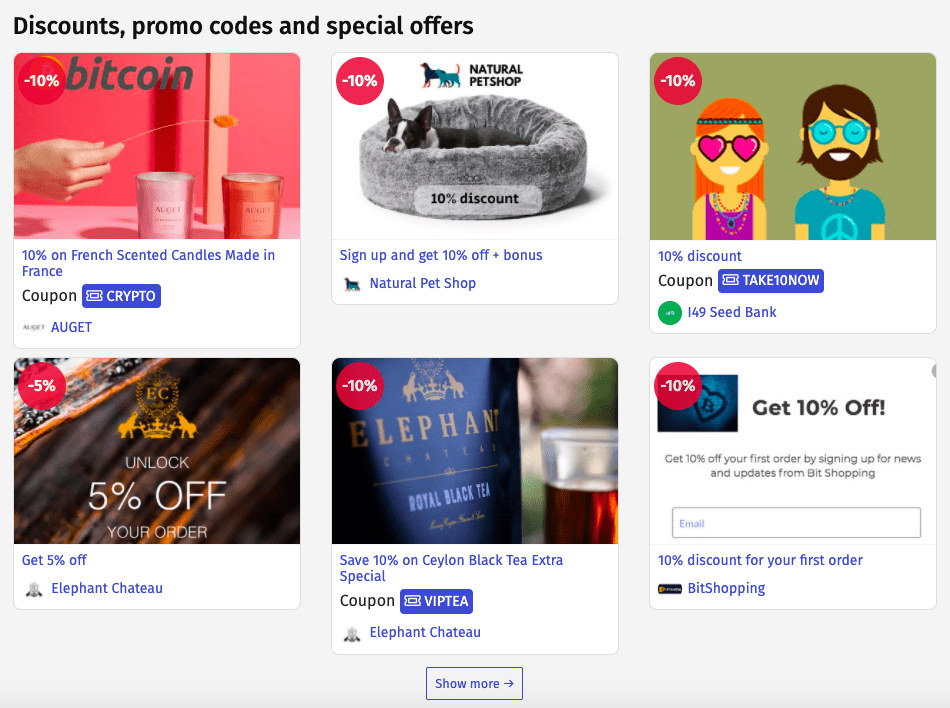Select the Natural Pet Shop paw icon
The width and height of the screenshot is (950, 708).
pyautogui.click(x=352, y=283)
